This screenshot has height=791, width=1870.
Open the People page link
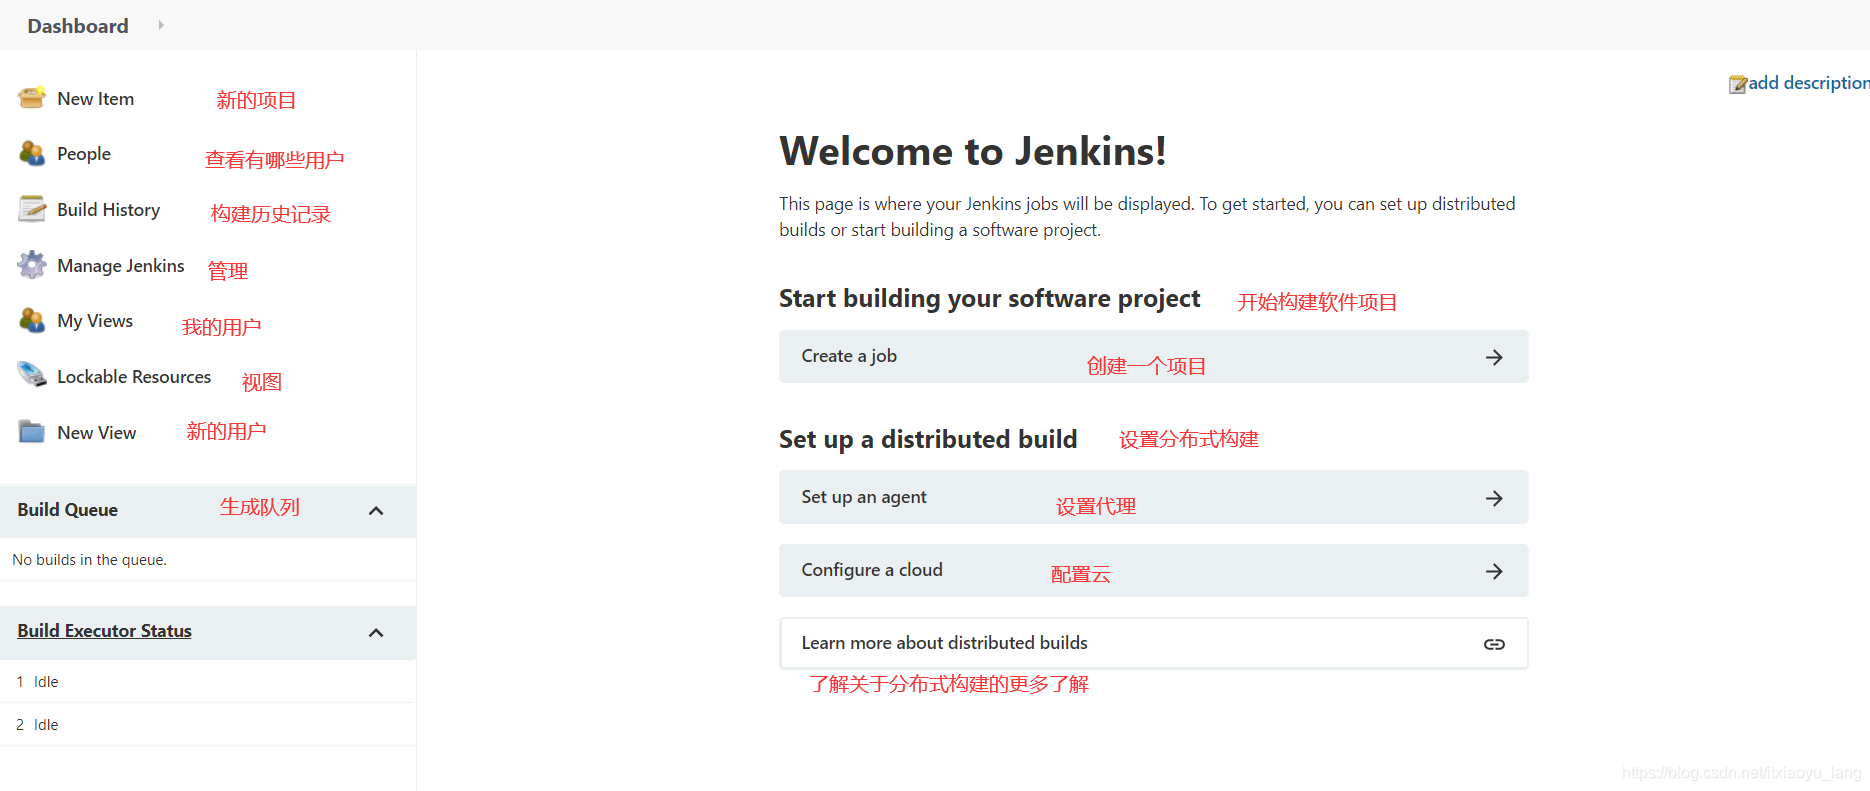point(84,154)
